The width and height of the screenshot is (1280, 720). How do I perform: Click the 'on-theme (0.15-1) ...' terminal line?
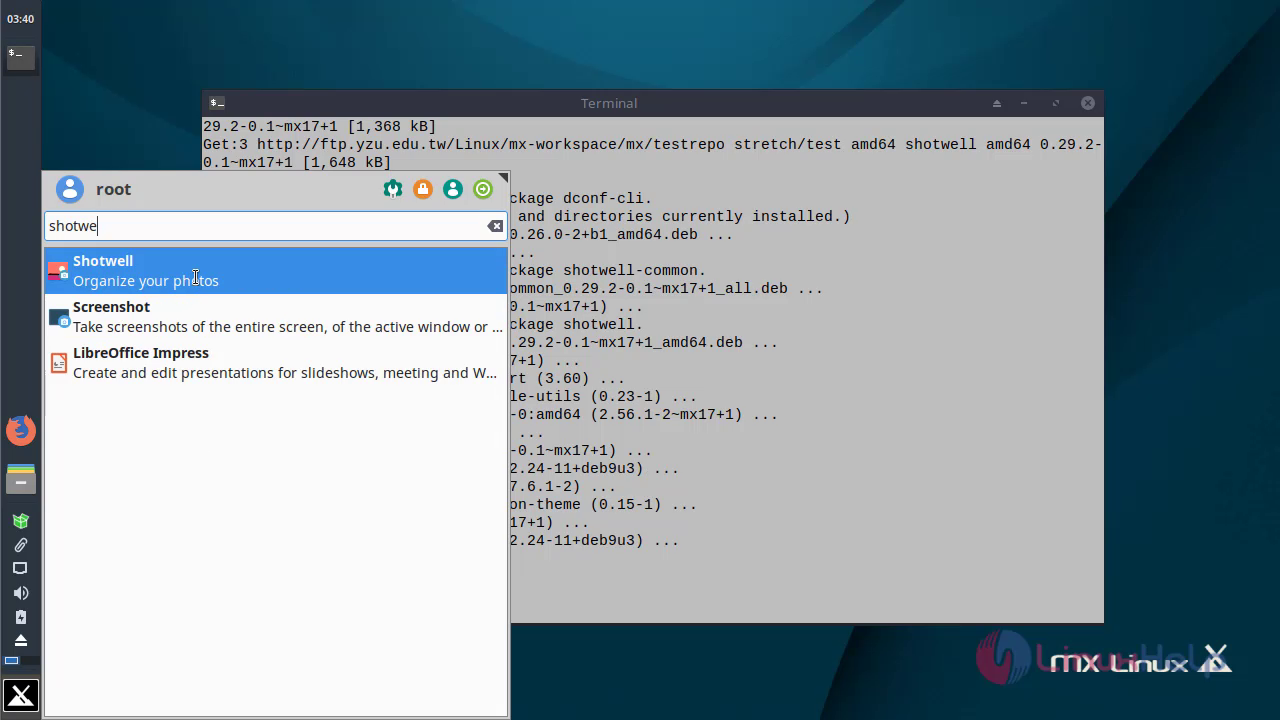click(x=603, y=504)
